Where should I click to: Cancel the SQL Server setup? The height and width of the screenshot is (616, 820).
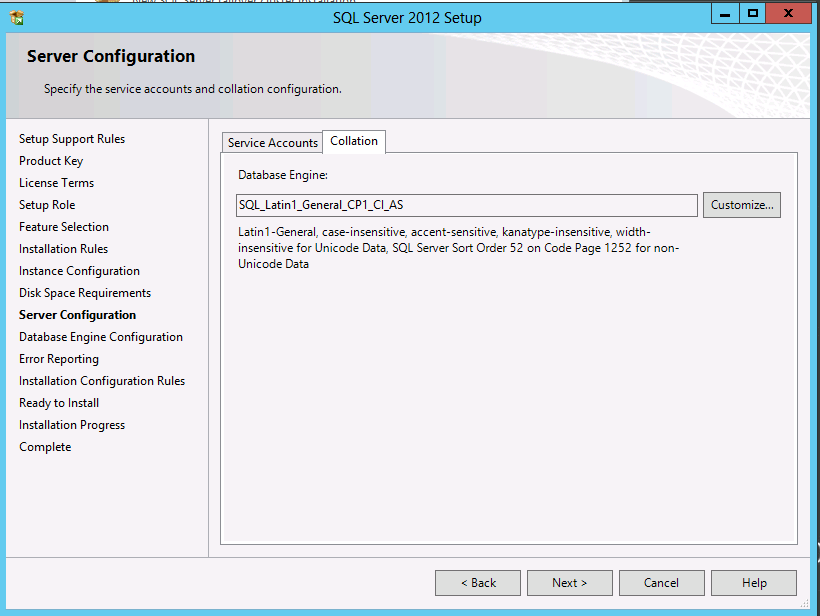pyautogui.click(x=662, y=583)
